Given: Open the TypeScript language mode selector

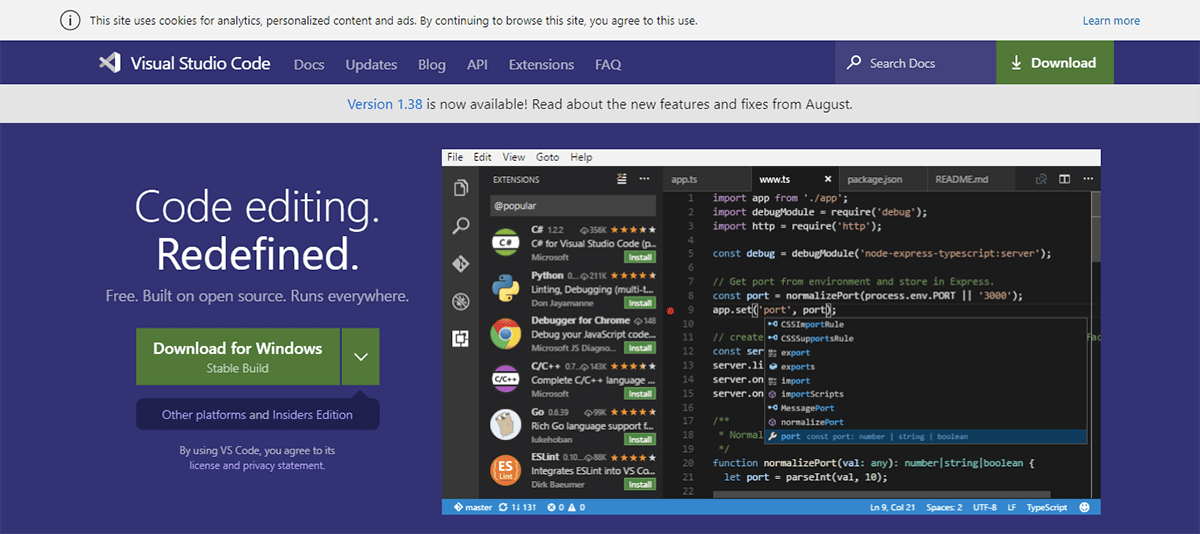Looking at the screenshot, I should [1047, 507].
